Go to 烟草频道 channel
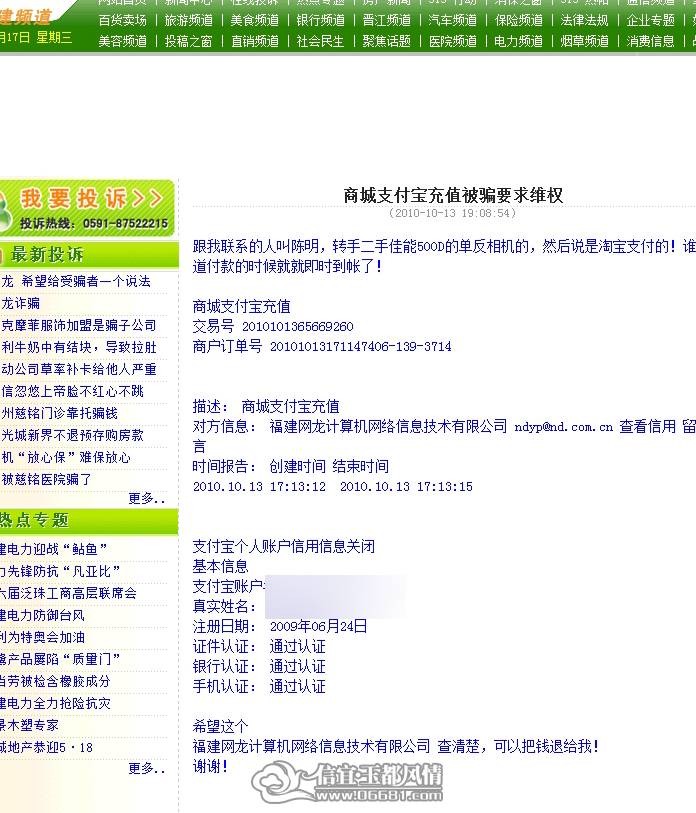 click(584, 41)
